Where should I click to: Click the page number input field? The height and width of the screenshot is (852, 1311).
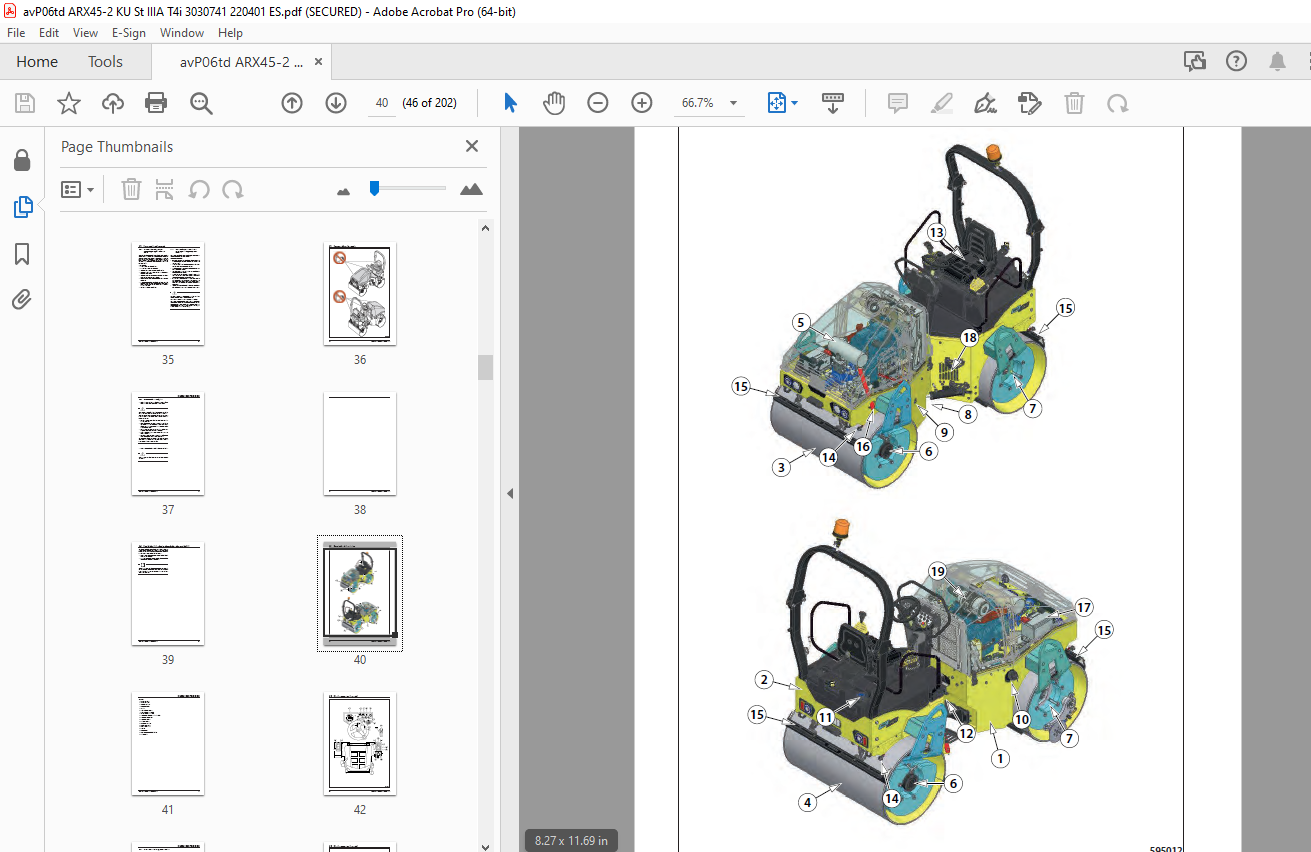(381, 103)
